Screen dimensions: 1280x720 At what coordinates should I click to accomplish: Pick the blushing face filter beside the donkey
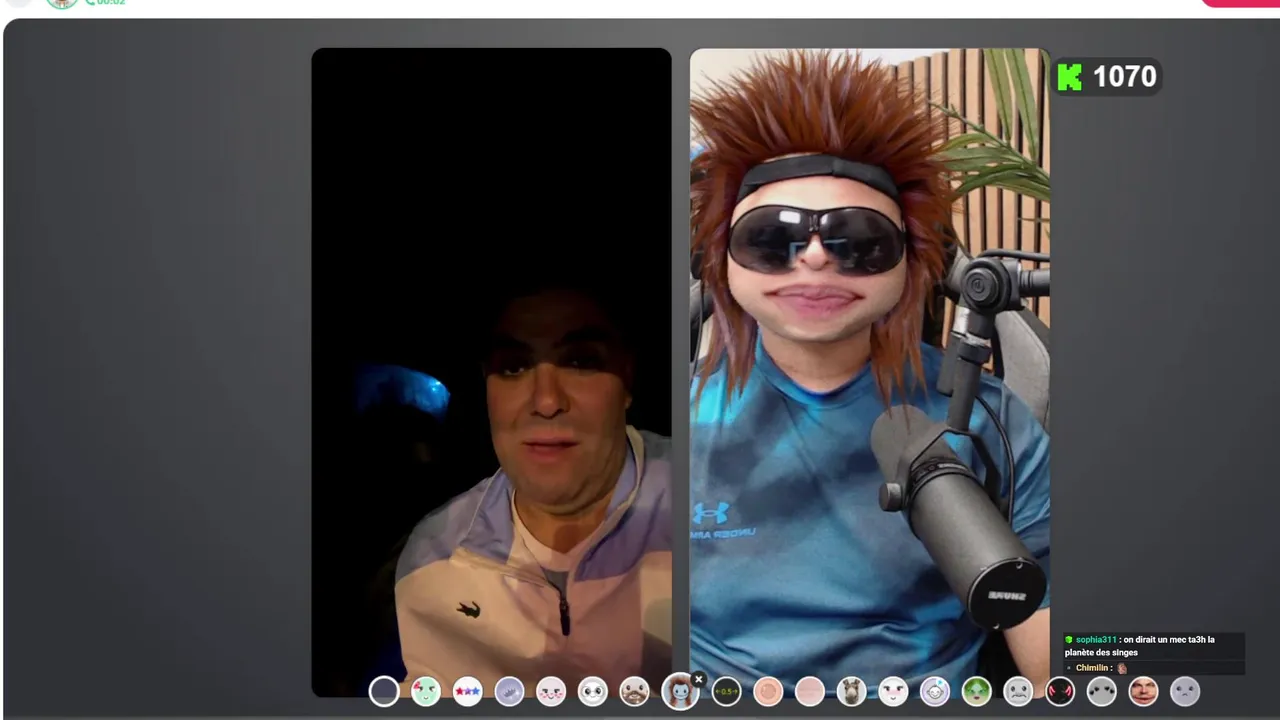[893, 691]
